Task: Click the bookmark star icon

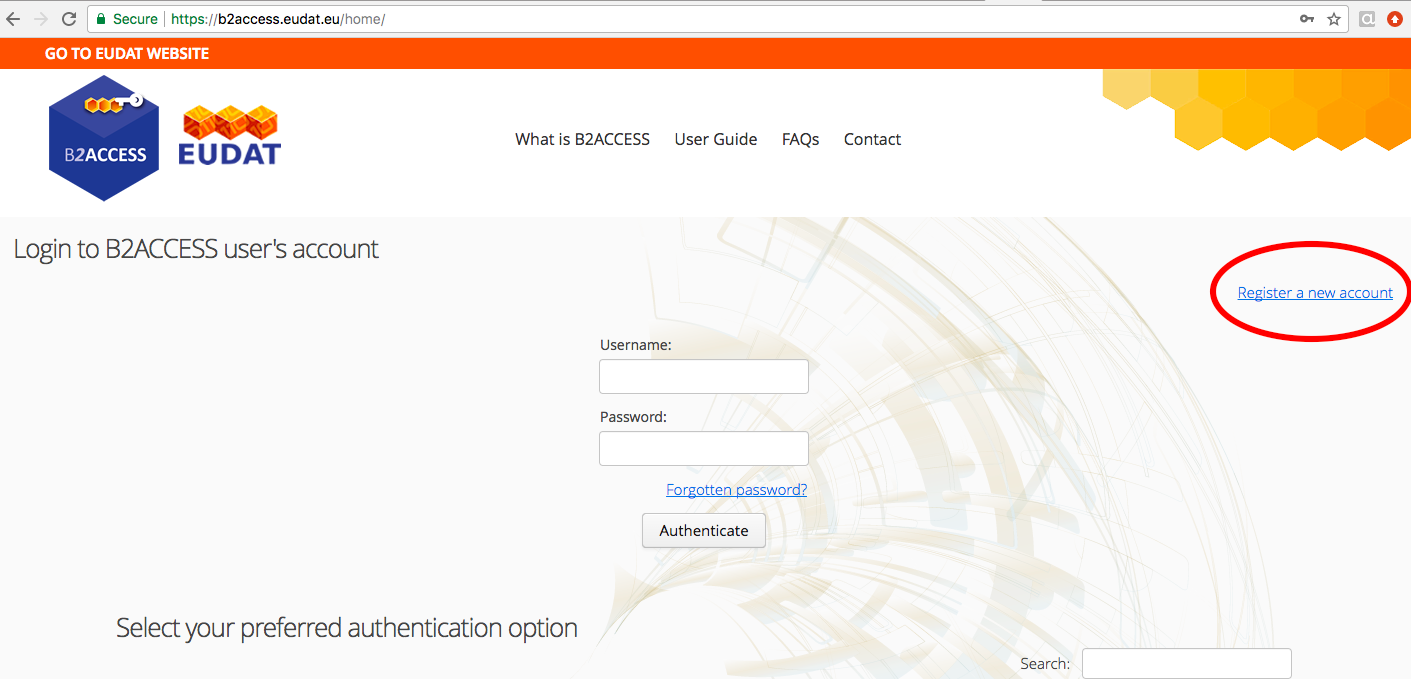Action: point(1334,18)
